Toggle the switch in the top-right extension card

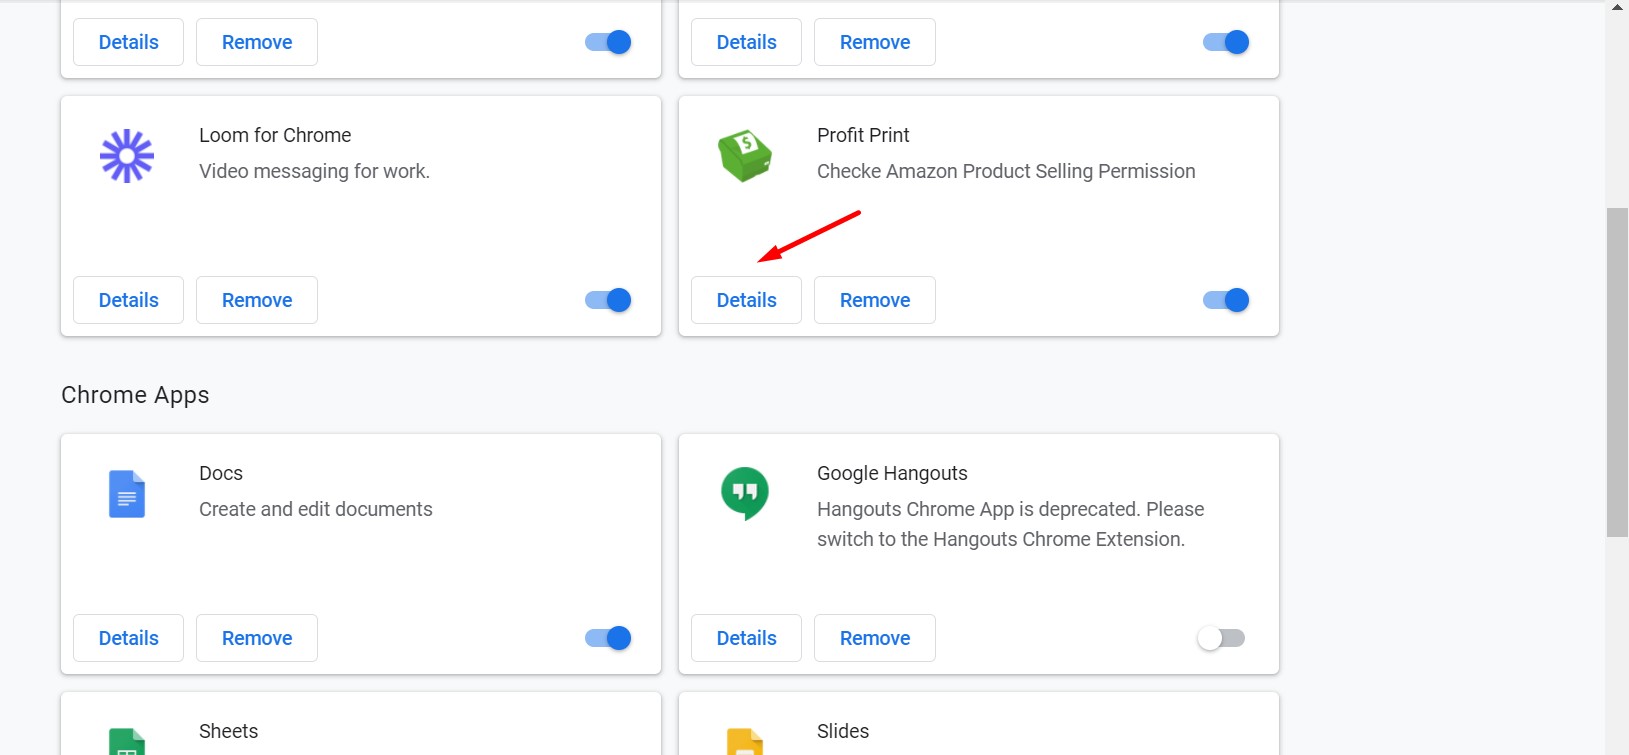(x=1226, y=42)
